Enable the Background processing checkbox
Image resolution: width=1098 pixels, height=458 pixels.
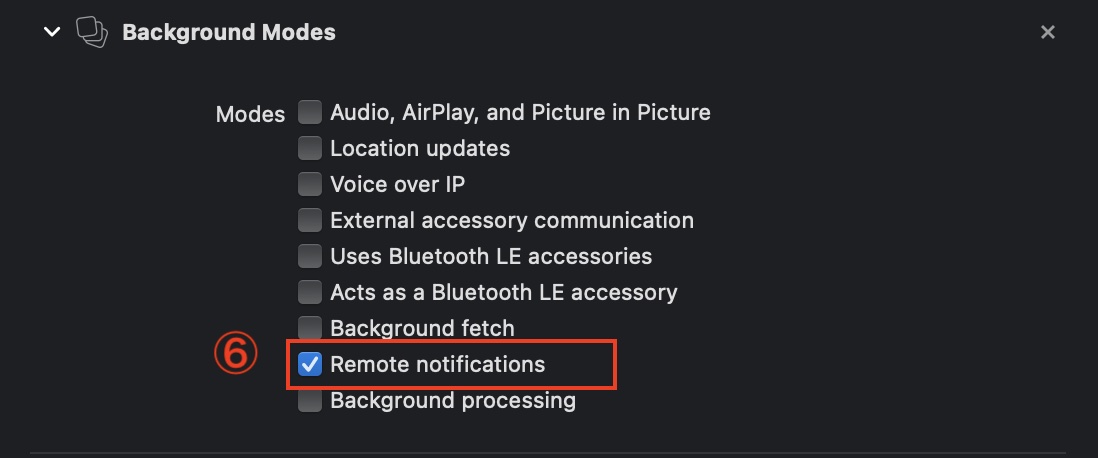(x=310, y=401)
